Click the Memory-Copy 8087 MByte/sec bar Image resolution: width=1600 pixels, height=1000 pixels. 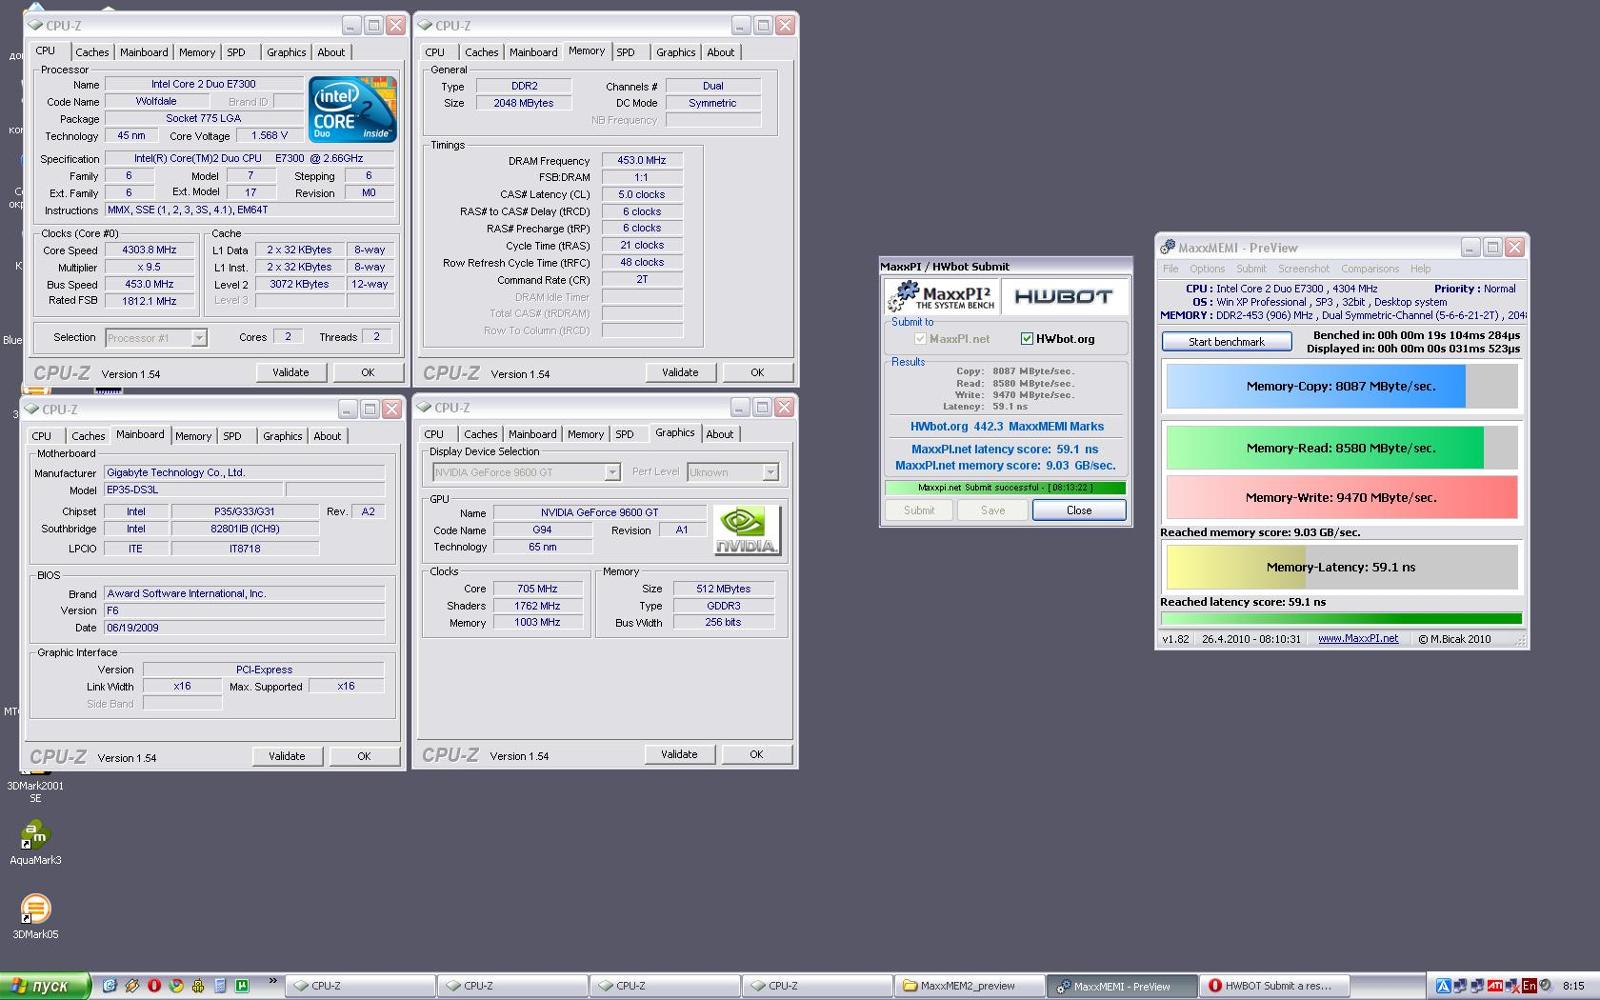click(x=1341, y=386)
